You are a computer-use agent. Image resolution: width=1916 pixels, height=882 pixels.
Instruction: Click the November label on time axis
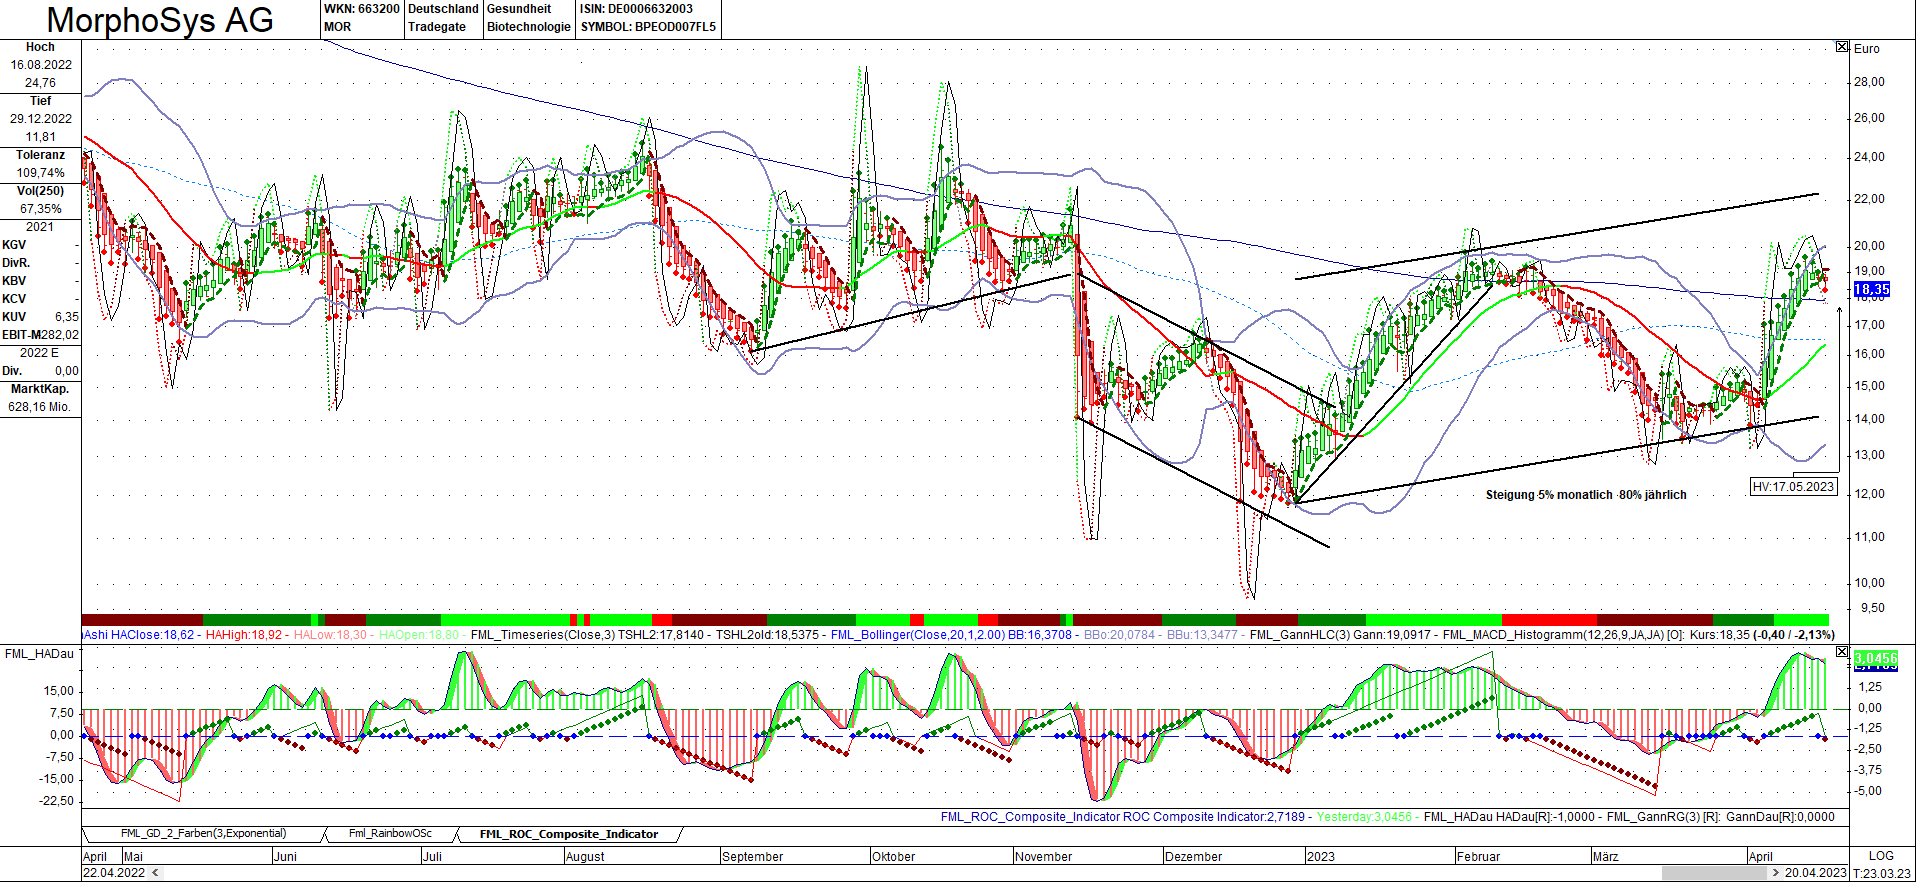point(1043,857)
